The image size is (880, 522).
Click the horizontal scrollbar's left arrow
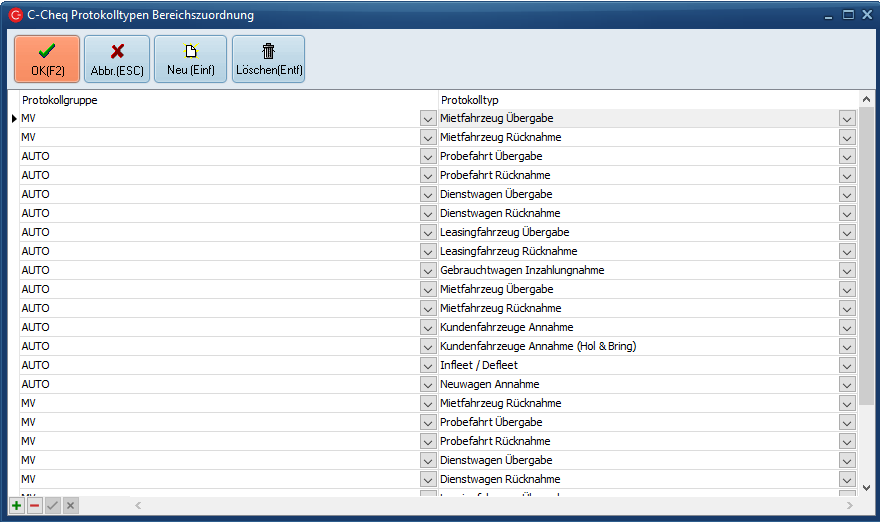[138, 506]
